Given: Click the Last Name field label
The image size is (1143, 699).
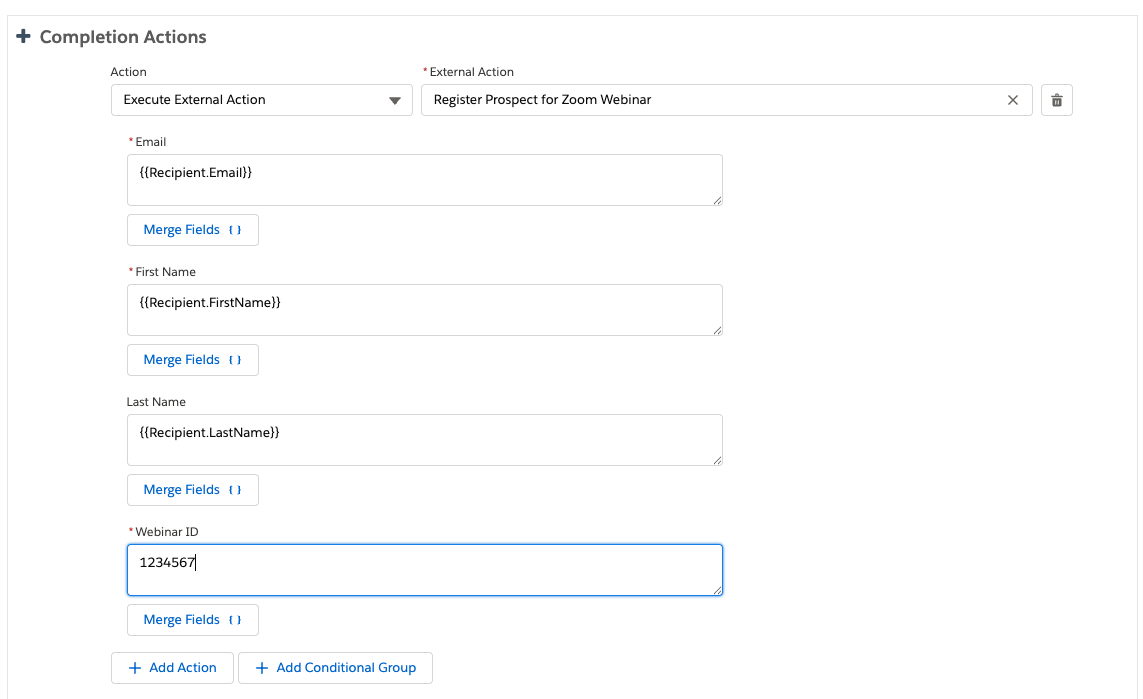Looking at the screenshot, I should 156,402.
